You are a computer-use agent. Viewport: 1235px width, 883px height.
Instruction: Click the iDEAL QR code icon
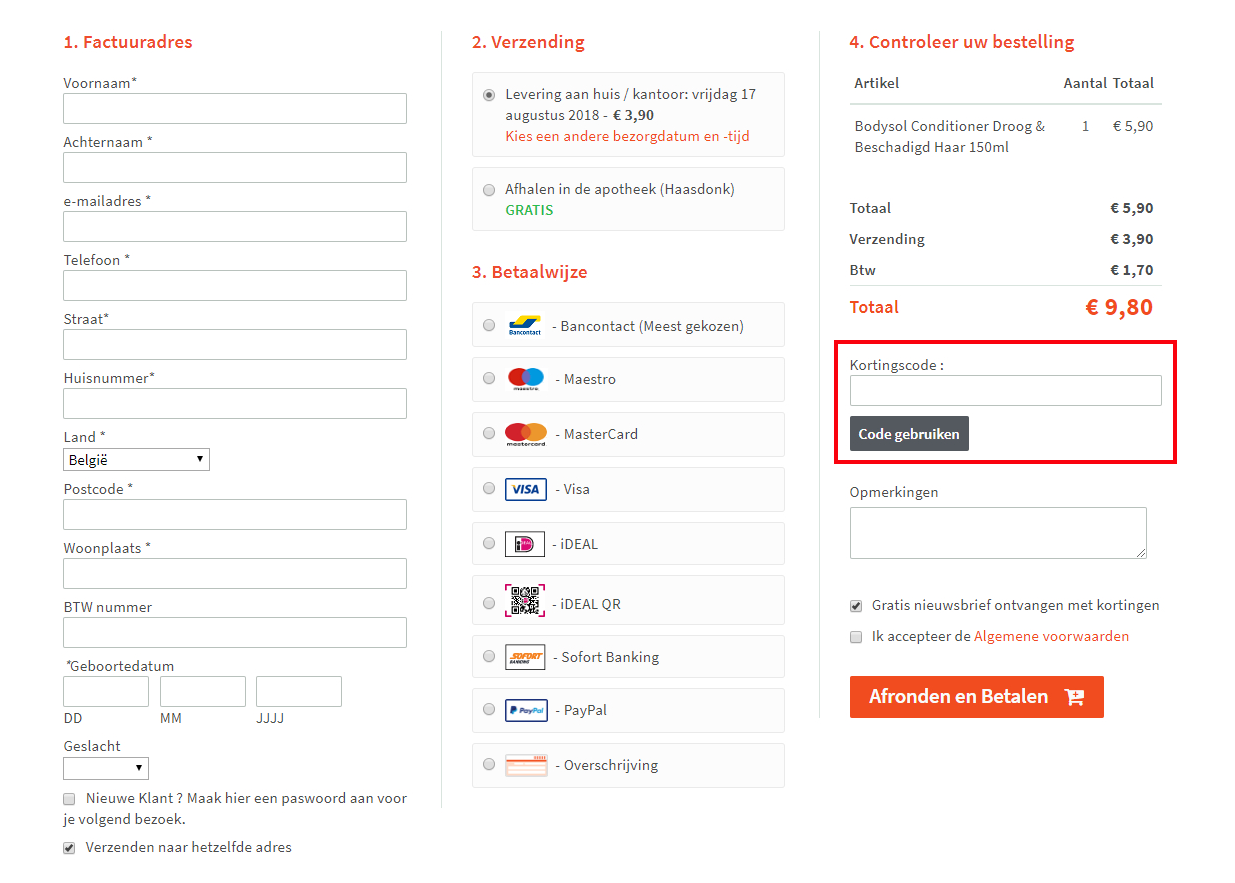pyautogui.click(x=525, y=602)
